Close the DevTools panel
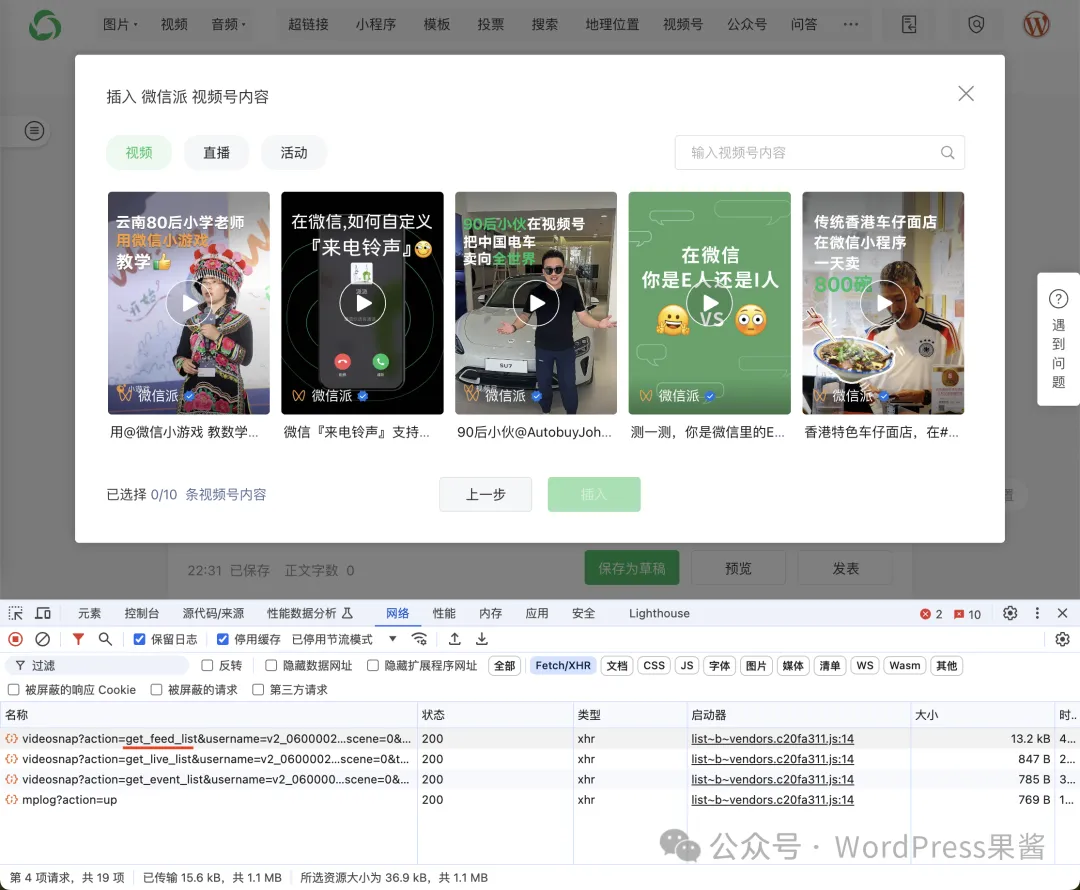The image size is (1080, 890). pos(1062,613)
